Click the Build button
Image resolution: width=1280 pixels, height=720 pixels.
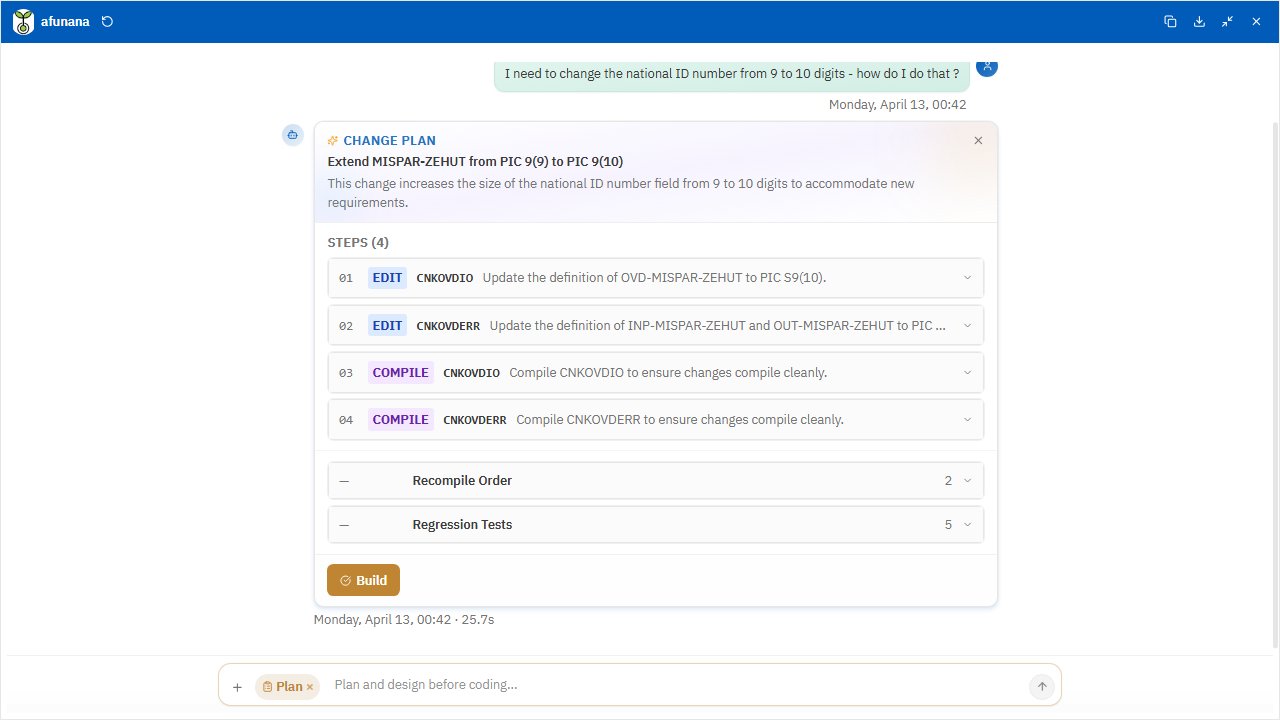[x=363, y=580]
